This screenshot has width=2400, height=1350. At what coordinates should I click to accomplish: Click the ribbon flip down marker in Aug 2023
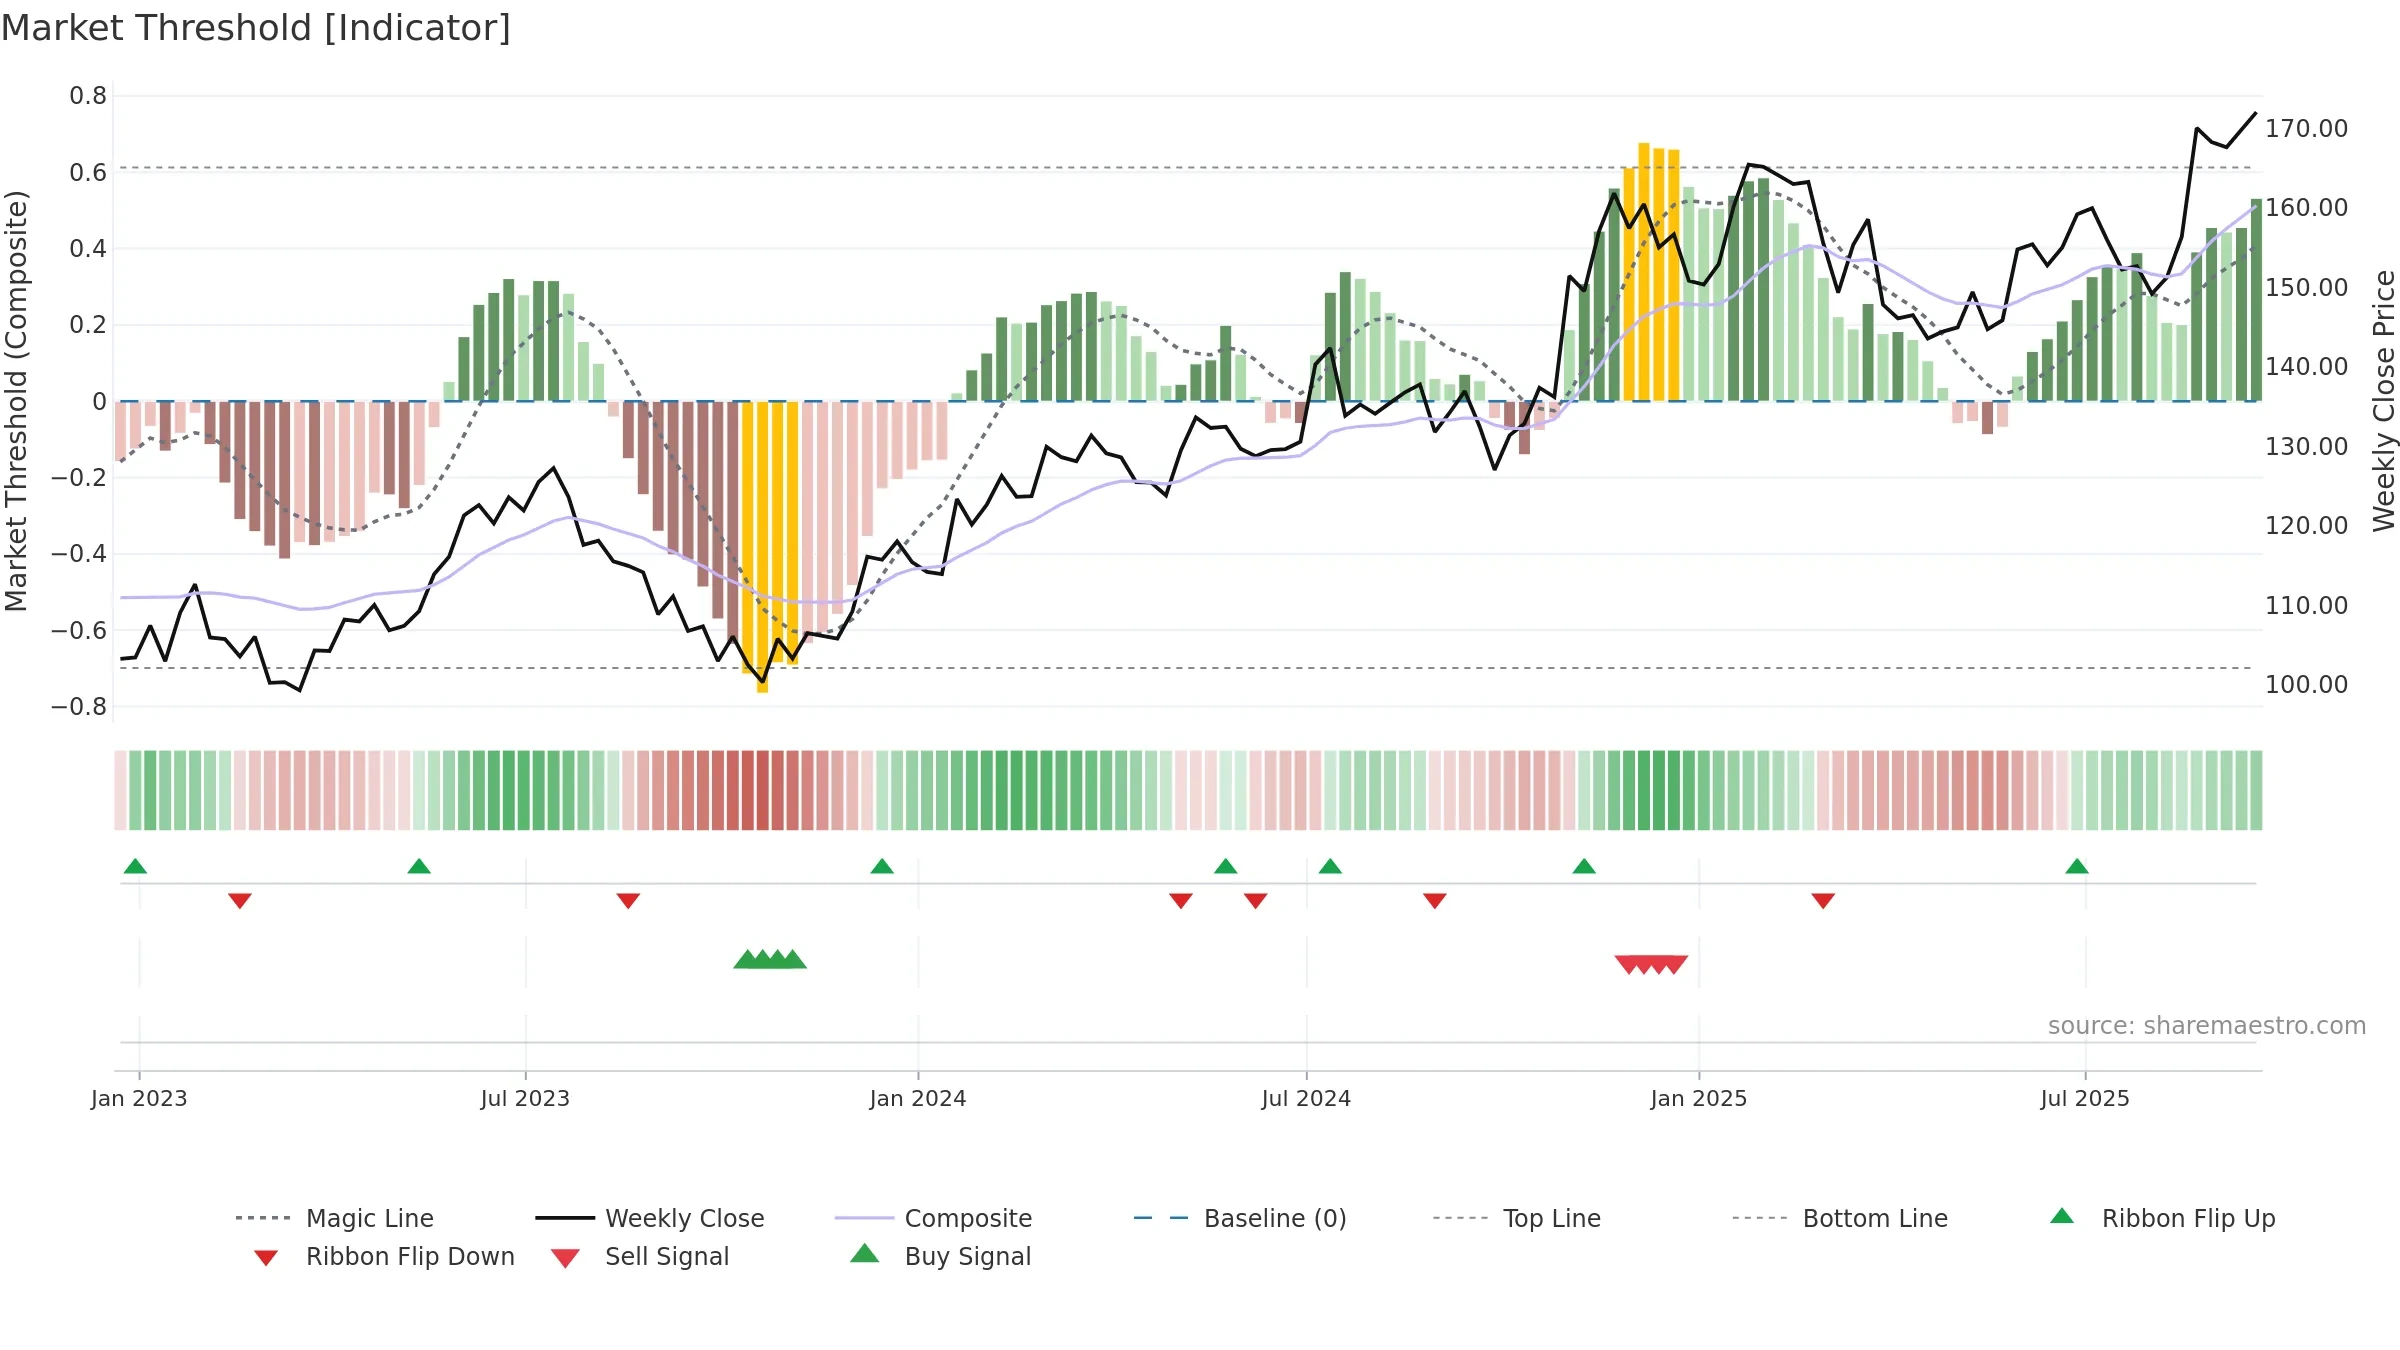(x=628, y=901)
